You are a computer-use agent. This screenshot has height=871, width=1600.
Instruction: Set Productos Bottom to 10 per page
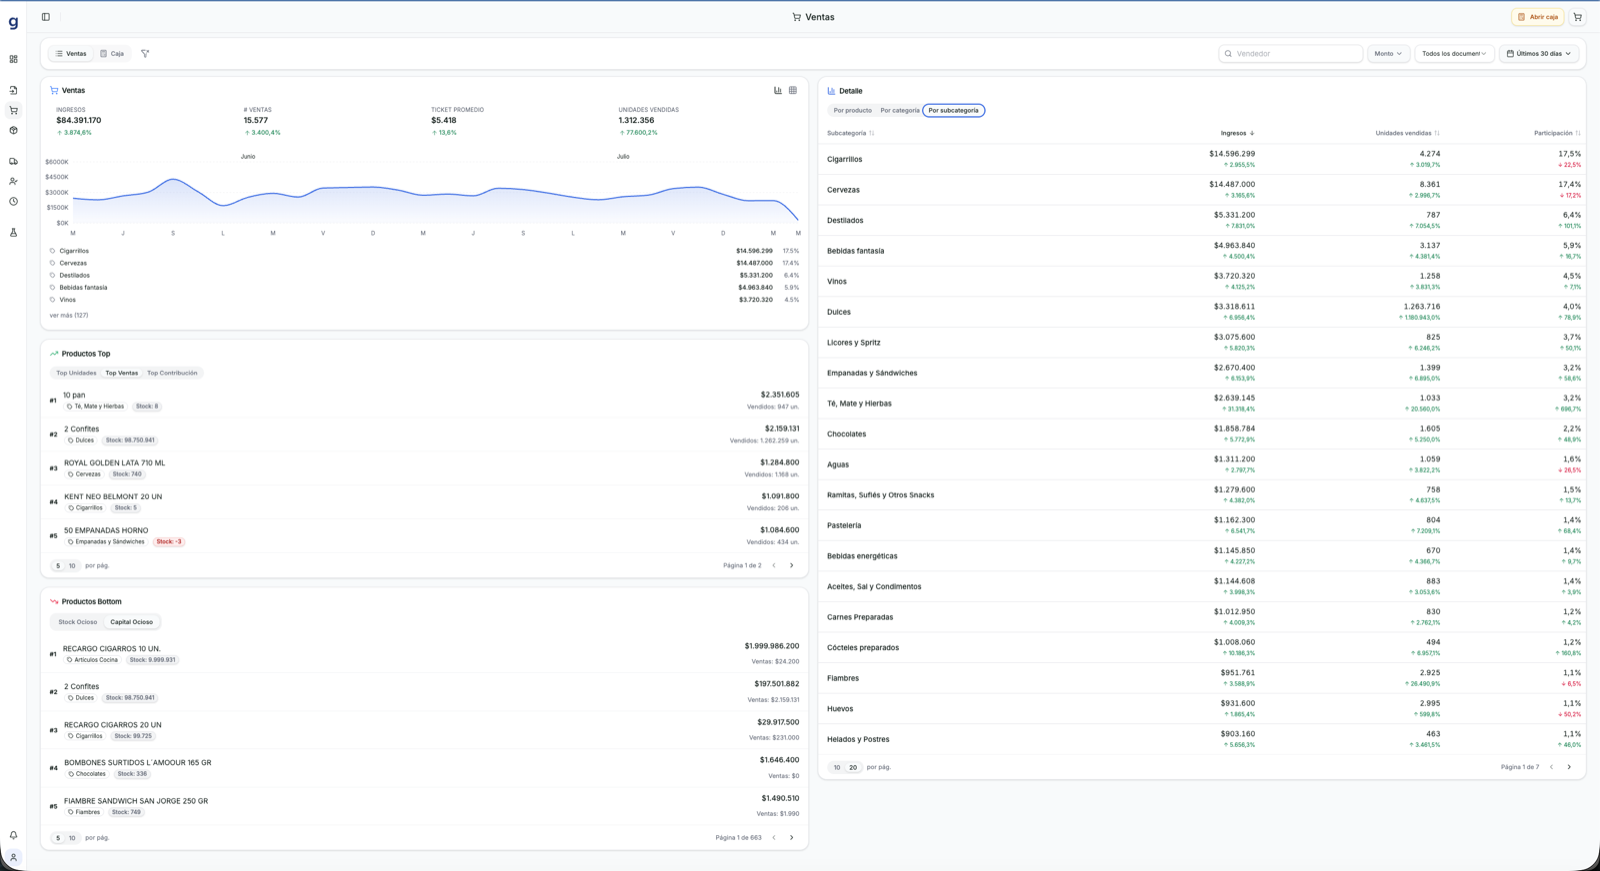[x=72, y=838]
